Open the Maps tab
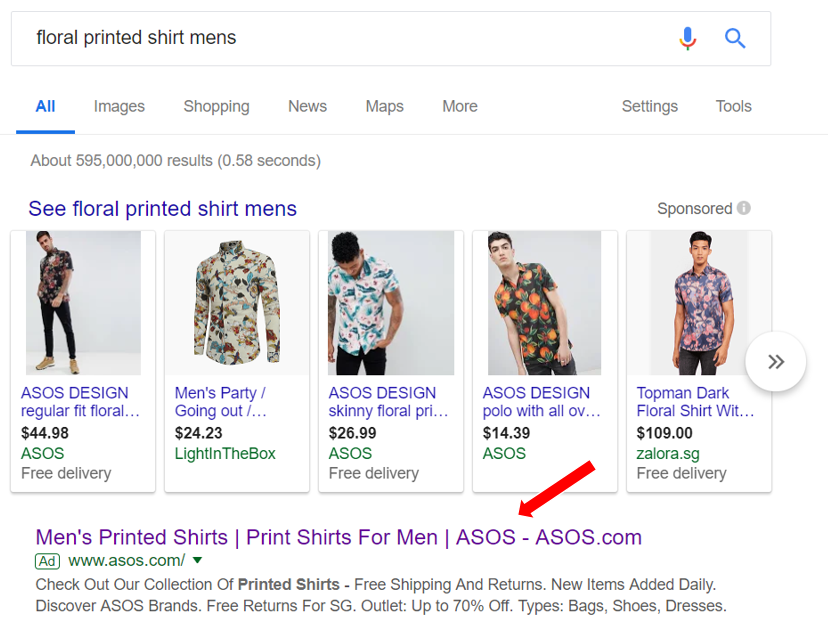The width and height of the screenshot is (828, 637). (385, 106)
